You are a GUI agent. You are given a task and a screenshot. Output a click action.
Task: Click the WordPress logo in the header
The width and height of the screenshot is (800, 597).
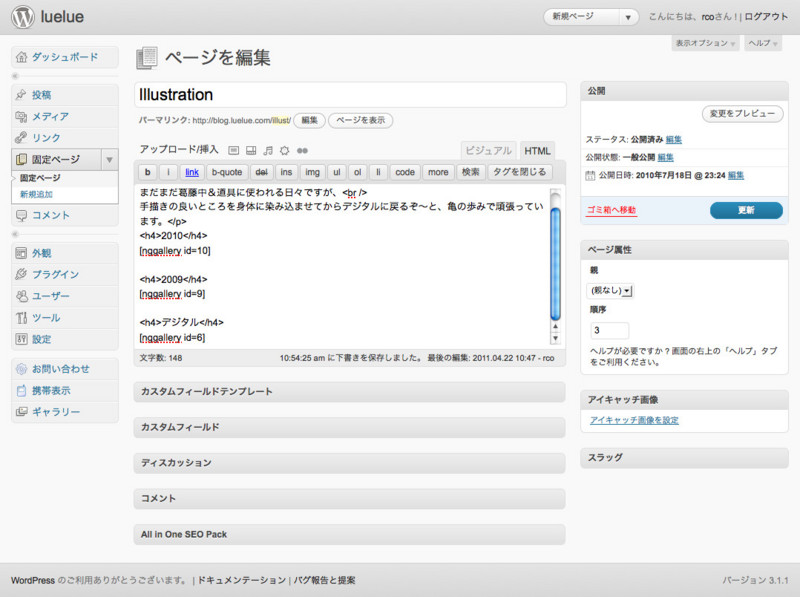coord(22,16)
